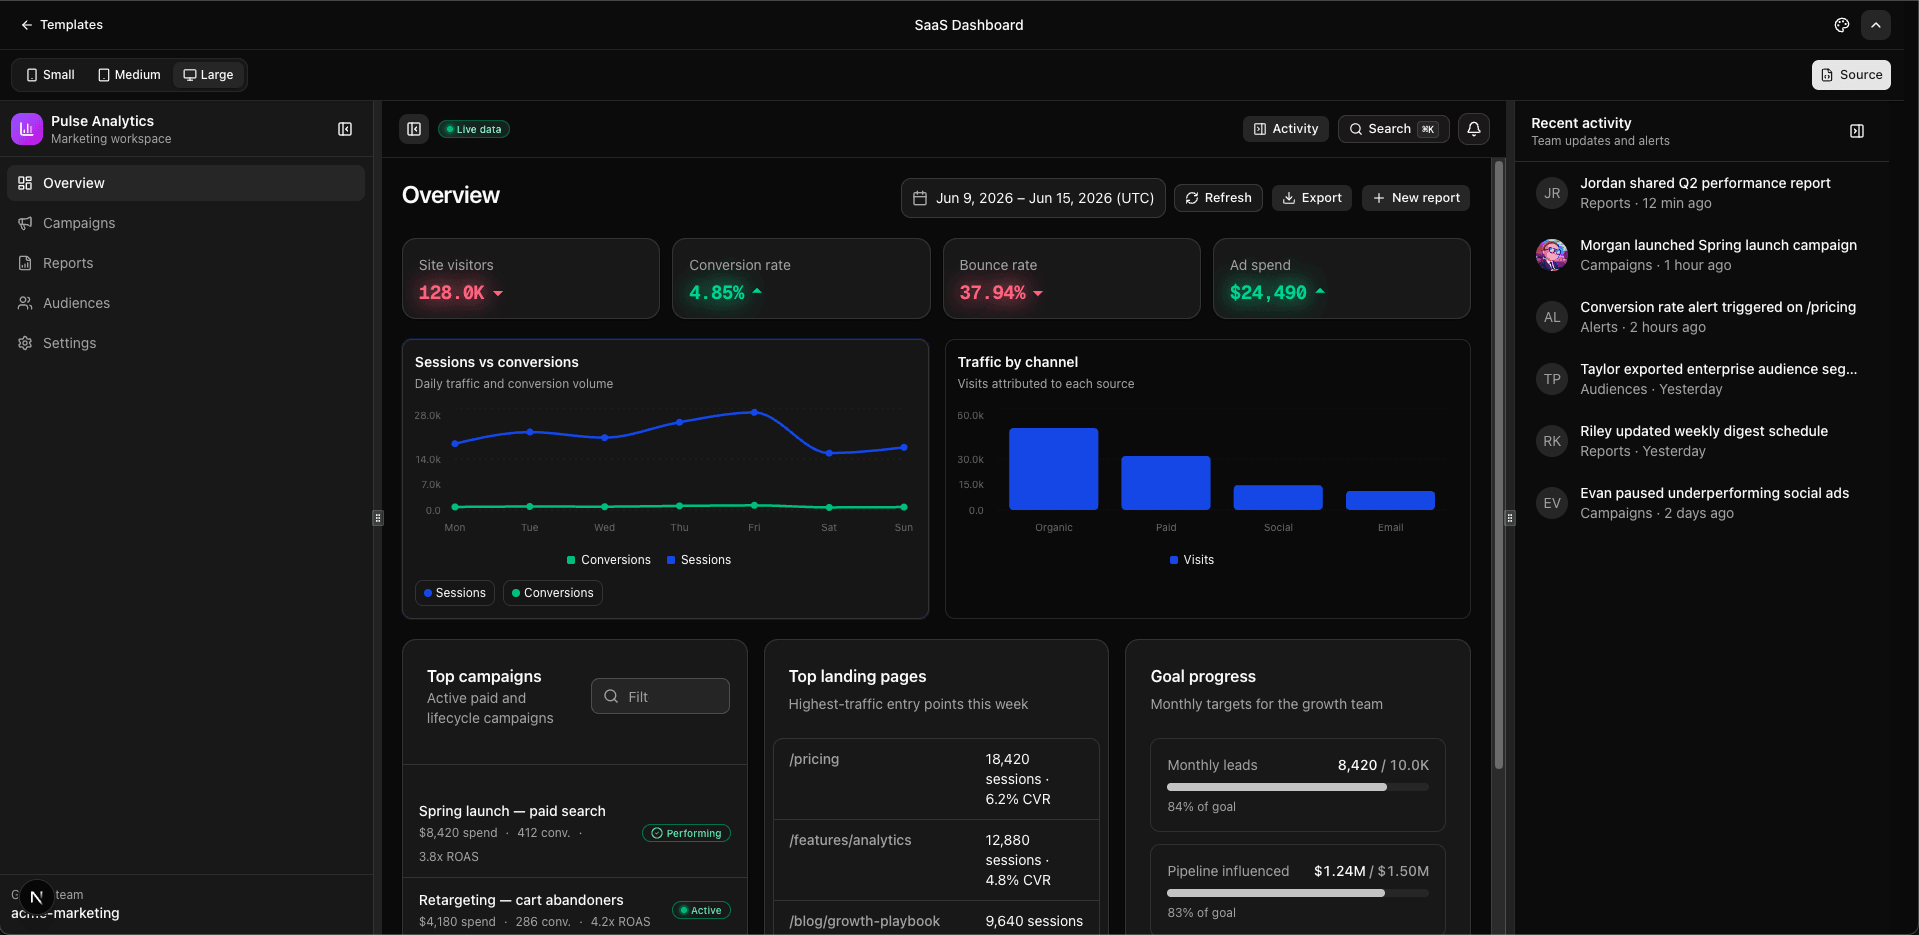
Task: Open the Activity panel button
Action: [1286, 129]
